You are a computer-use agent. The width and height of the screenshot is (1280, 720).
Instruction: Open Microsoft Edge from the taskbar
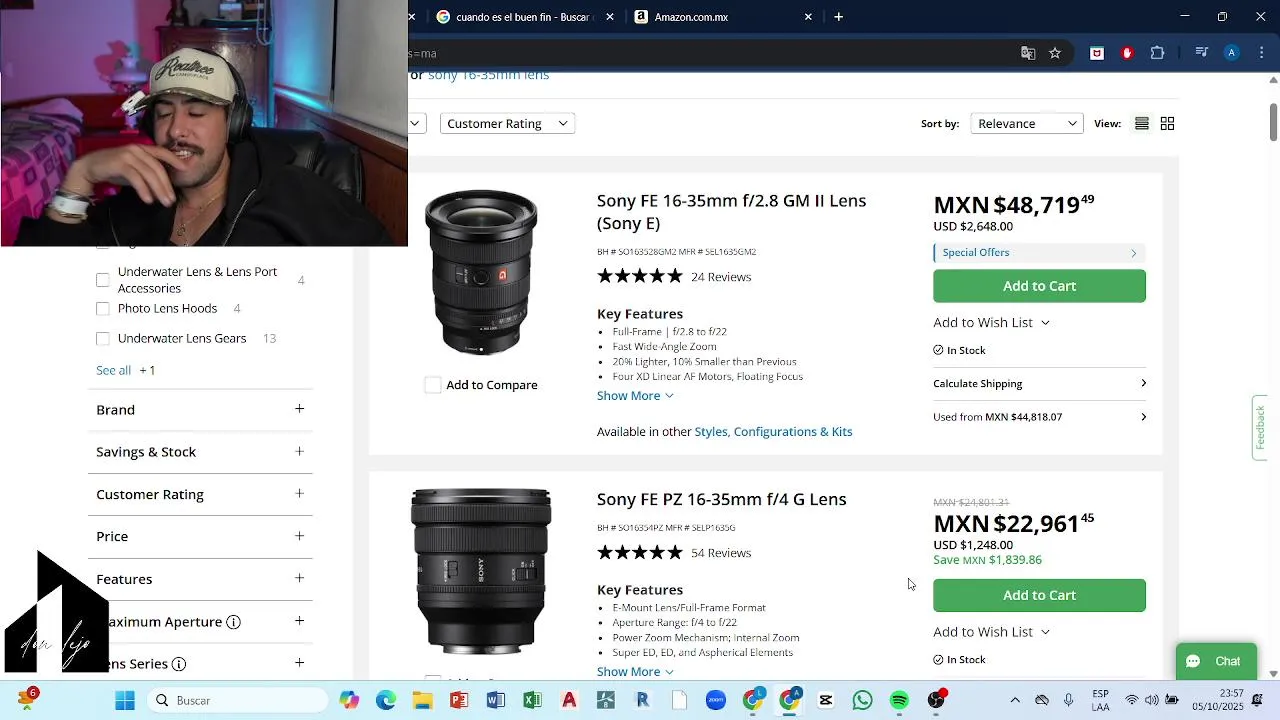386,700
